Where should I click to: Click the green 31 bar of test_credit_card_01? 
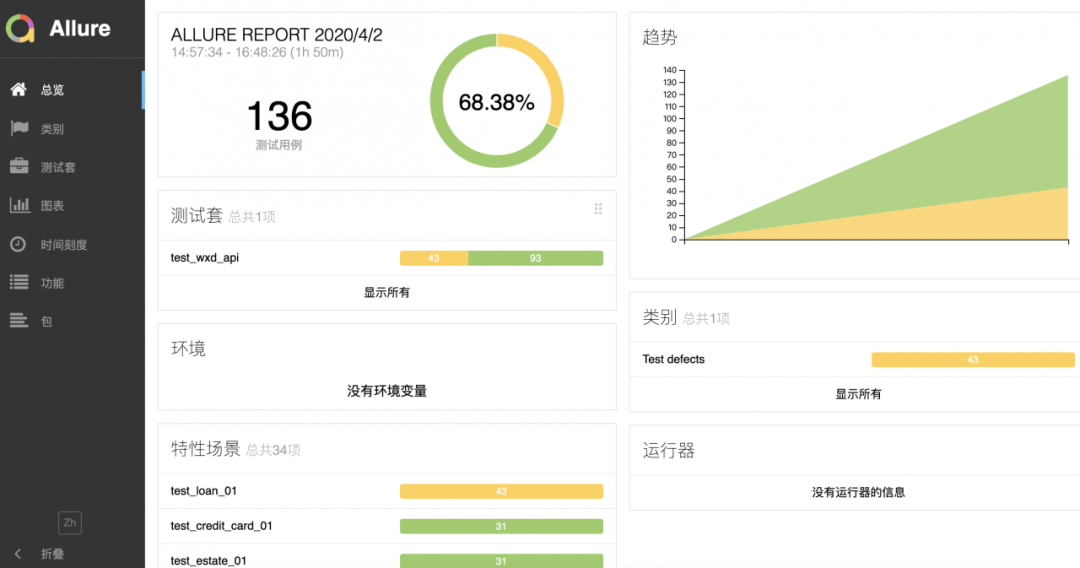(501, 526)
